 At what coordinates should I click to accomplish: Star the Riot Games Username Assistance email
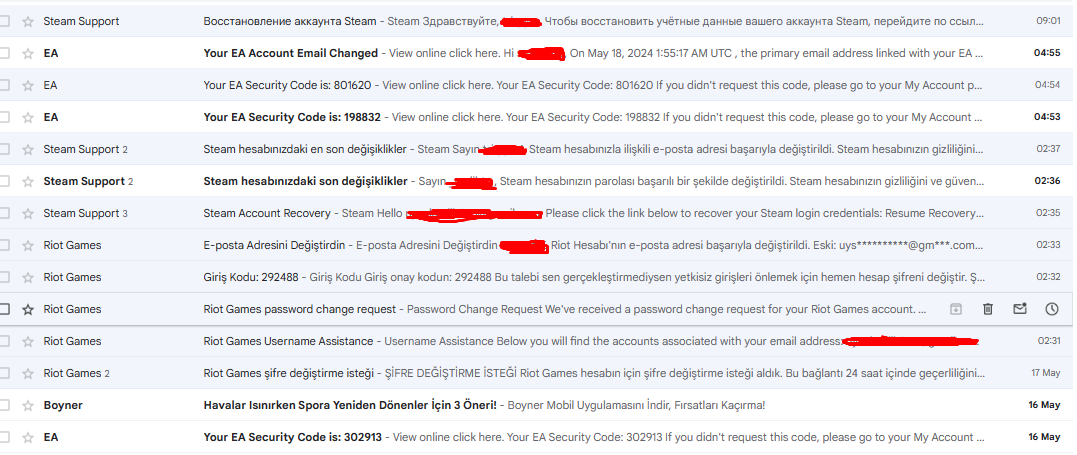pos(28,341)
